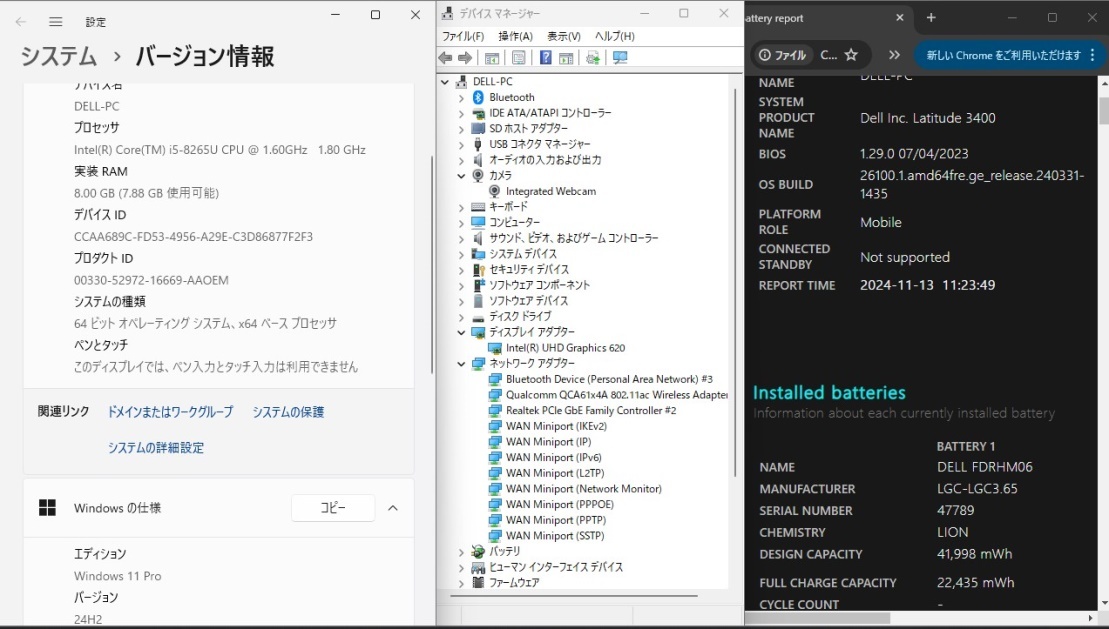Viewport: 1109px width, 629px height.
Task: Expand the IDE ATA/ATAPI コントローラー node
Action: coord(461,113)
